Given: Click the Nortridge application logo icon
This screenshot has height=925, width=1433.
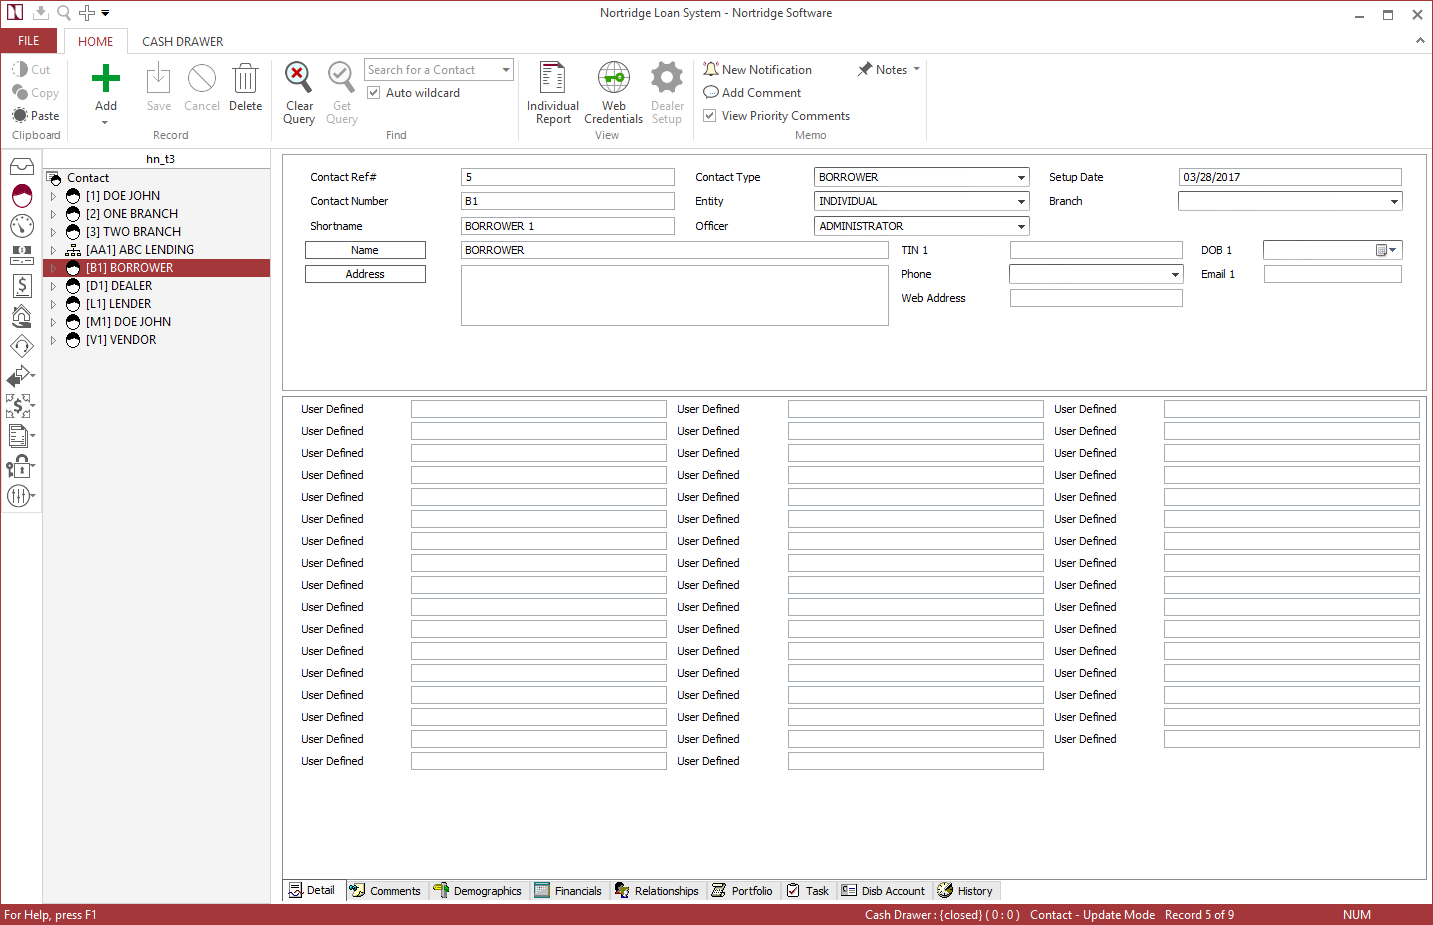Looking at the screenshot, I should point(15,13).
